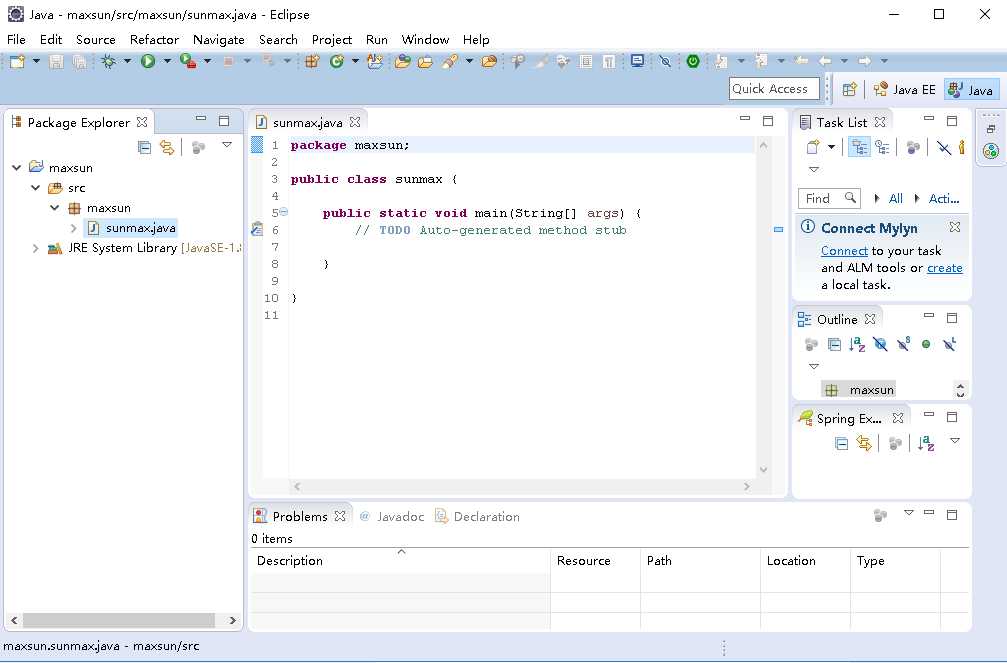The image size is (1007, 663).
Task: Click the Open Perspective icon beside Java EE
Action: tap(849, 89)
